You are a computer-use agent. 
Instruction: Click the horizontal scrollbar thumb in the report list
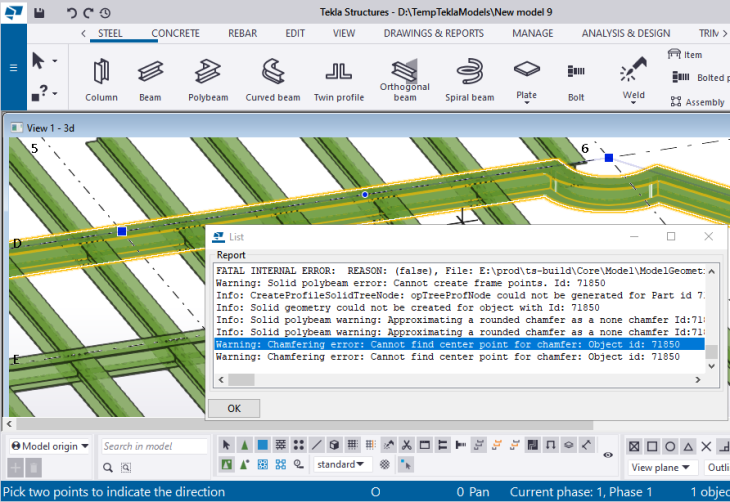pyautogui.click(x=241, y=380)
